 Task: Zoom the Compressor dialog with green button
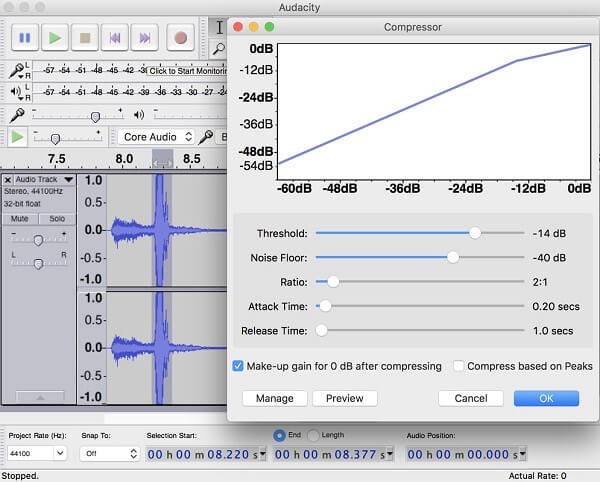(x=269, y=27)
